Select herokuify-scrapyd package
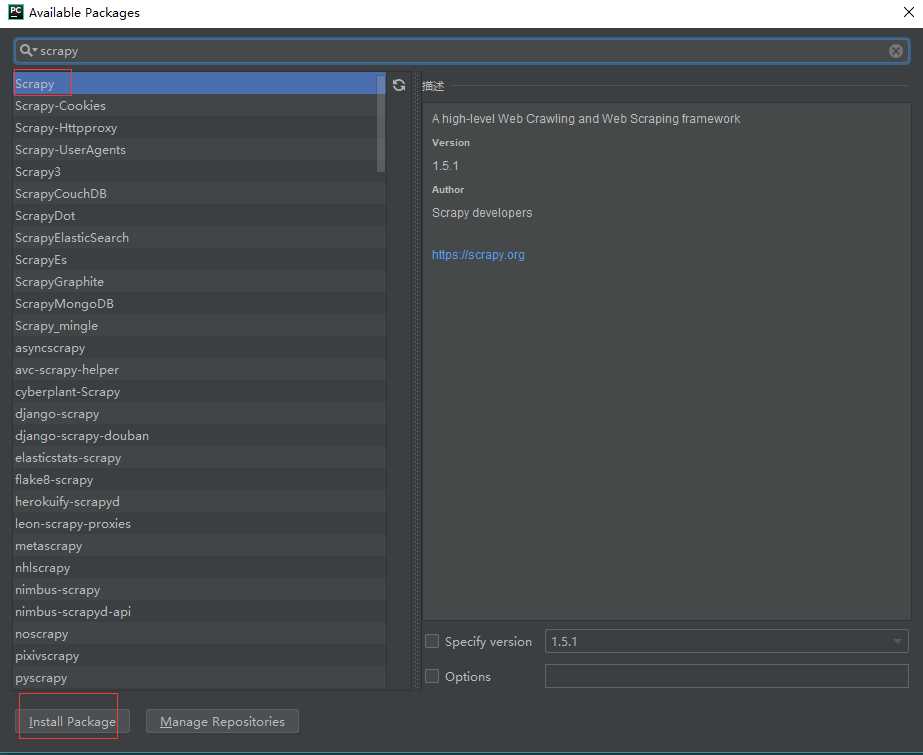 199,501
